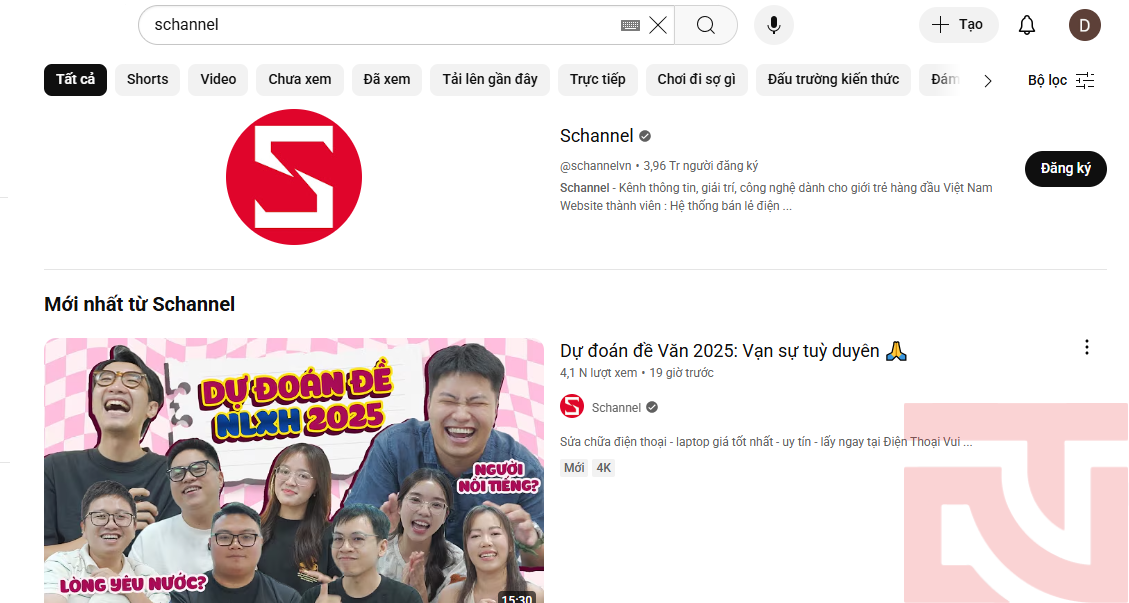
Task: Click the video description starting Sửa chữa điện thoại
Action: pos(766,442)
